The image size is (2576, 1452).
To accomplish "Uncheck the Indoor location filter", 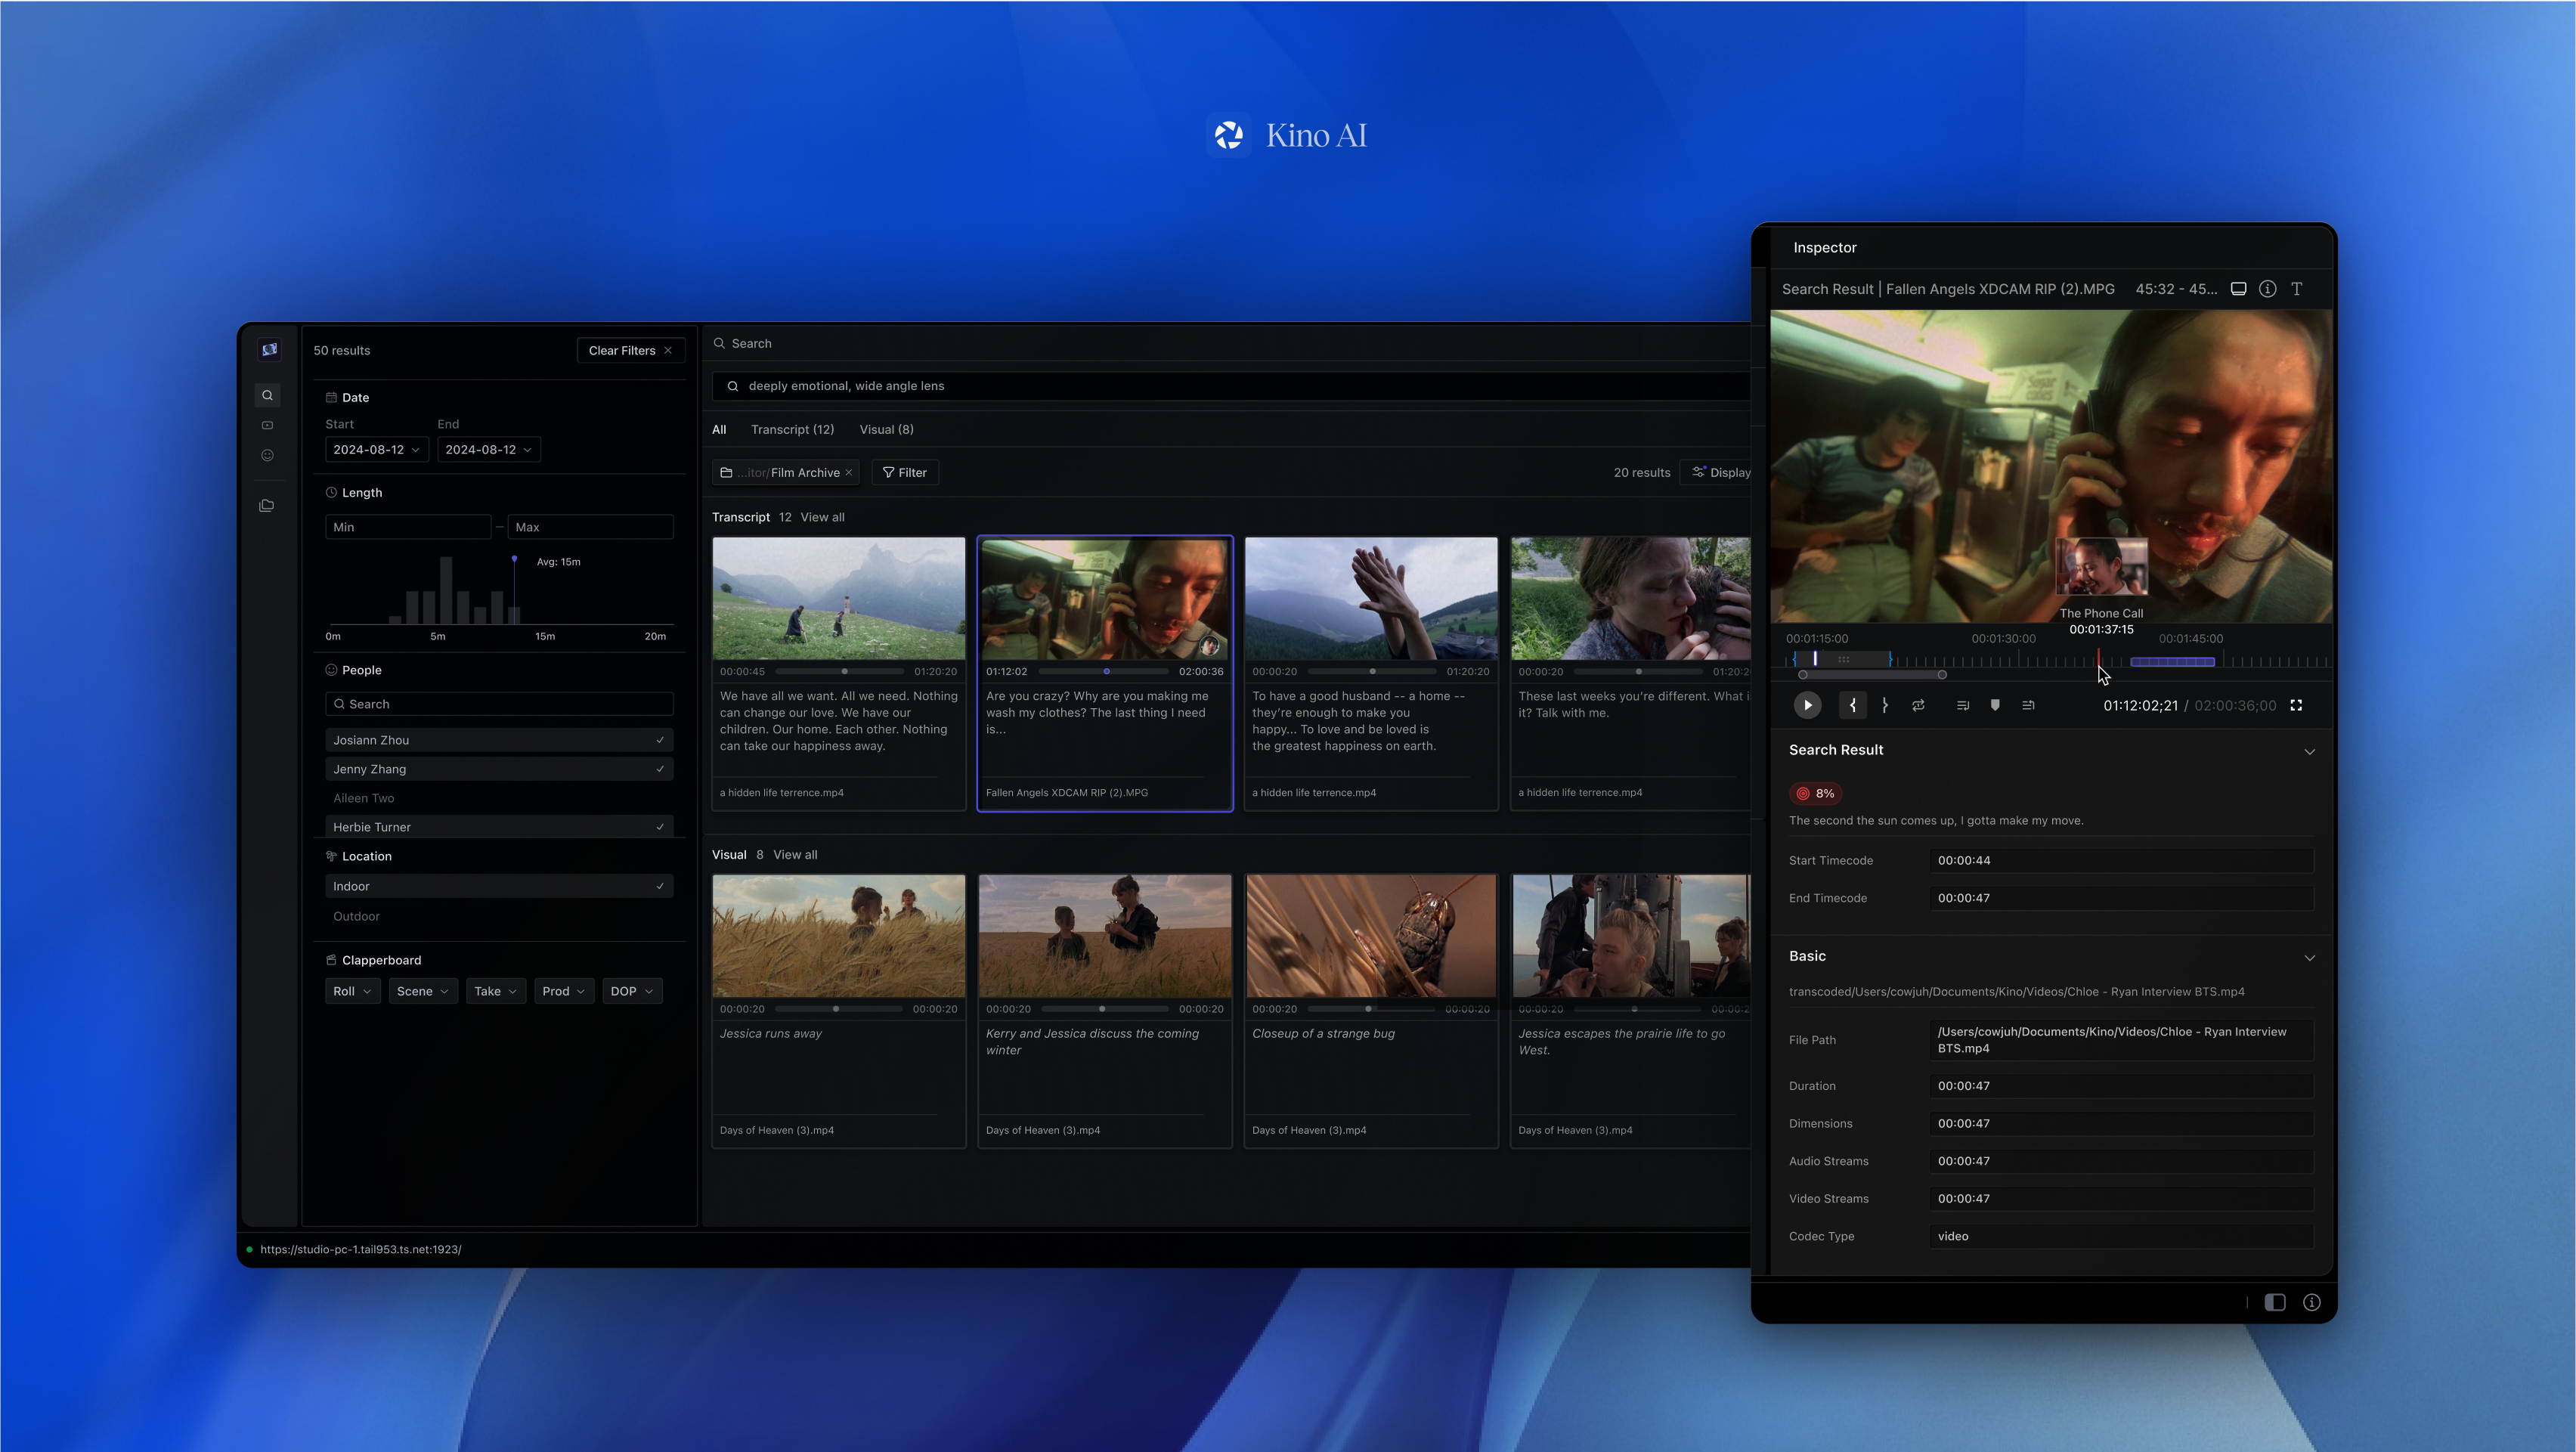I will point(499,886).
